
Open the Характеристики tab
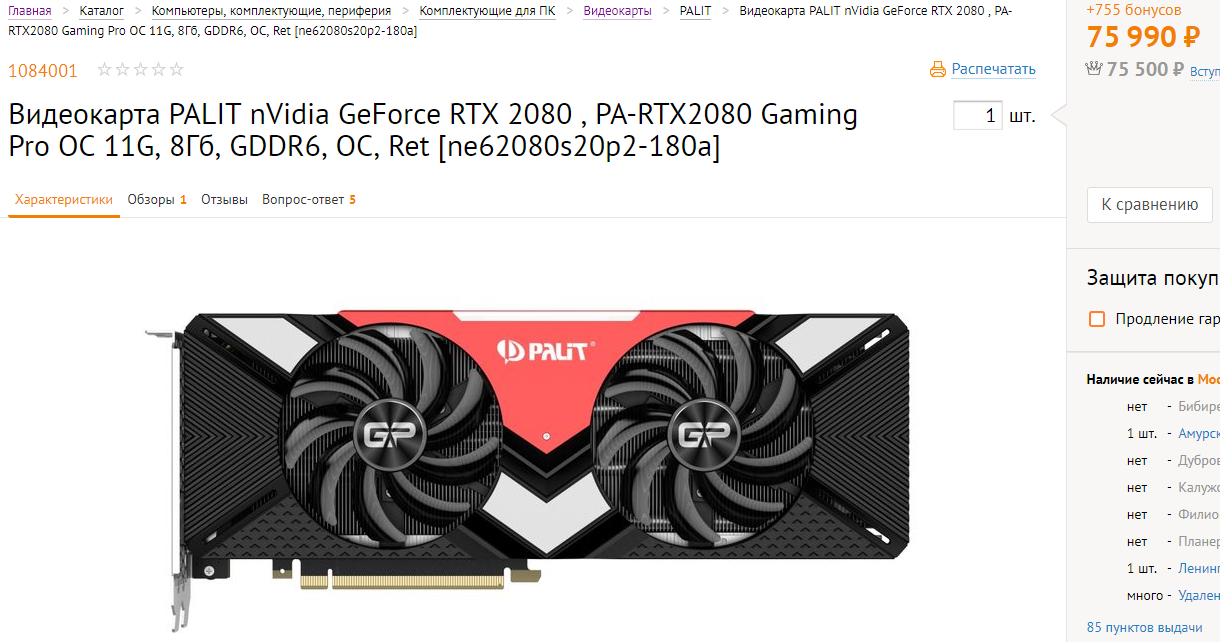click(64, 200)
